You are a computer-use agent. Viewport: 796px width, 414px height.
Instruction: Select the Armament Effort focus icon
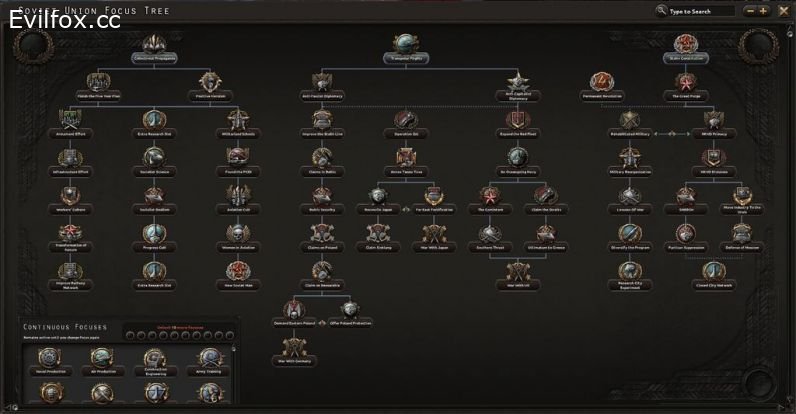tap(71, 120)
